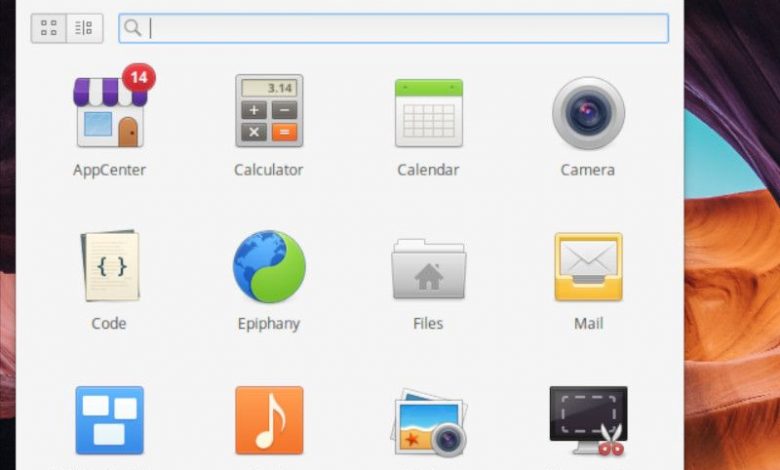Focus the application search field
Image resolution: width=780 pixels, height=470 pixels.
(393, 28)
